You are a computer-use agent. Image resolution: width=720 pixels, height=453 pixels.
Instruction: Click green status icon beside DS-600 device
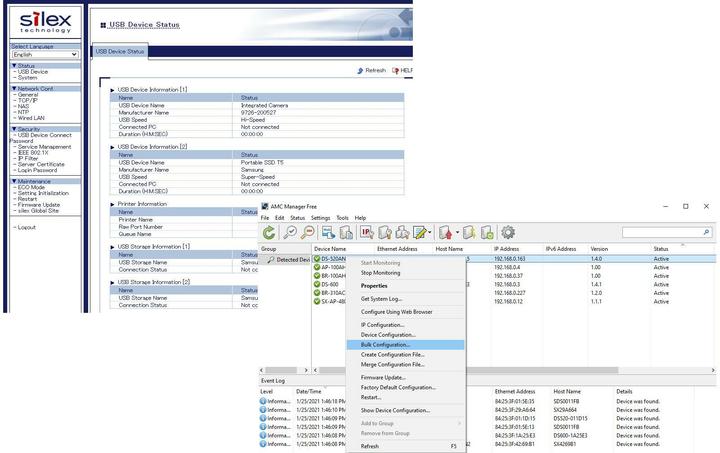click(317, 284)
